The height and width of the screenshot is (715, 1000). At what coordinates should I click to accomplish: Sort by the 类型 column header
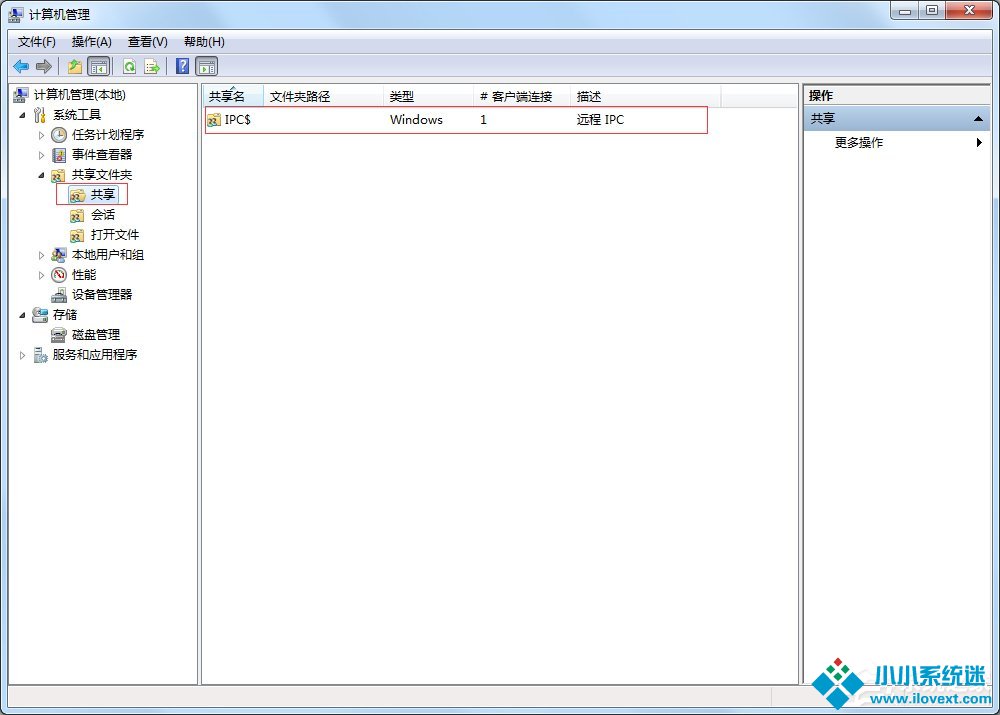429,96
